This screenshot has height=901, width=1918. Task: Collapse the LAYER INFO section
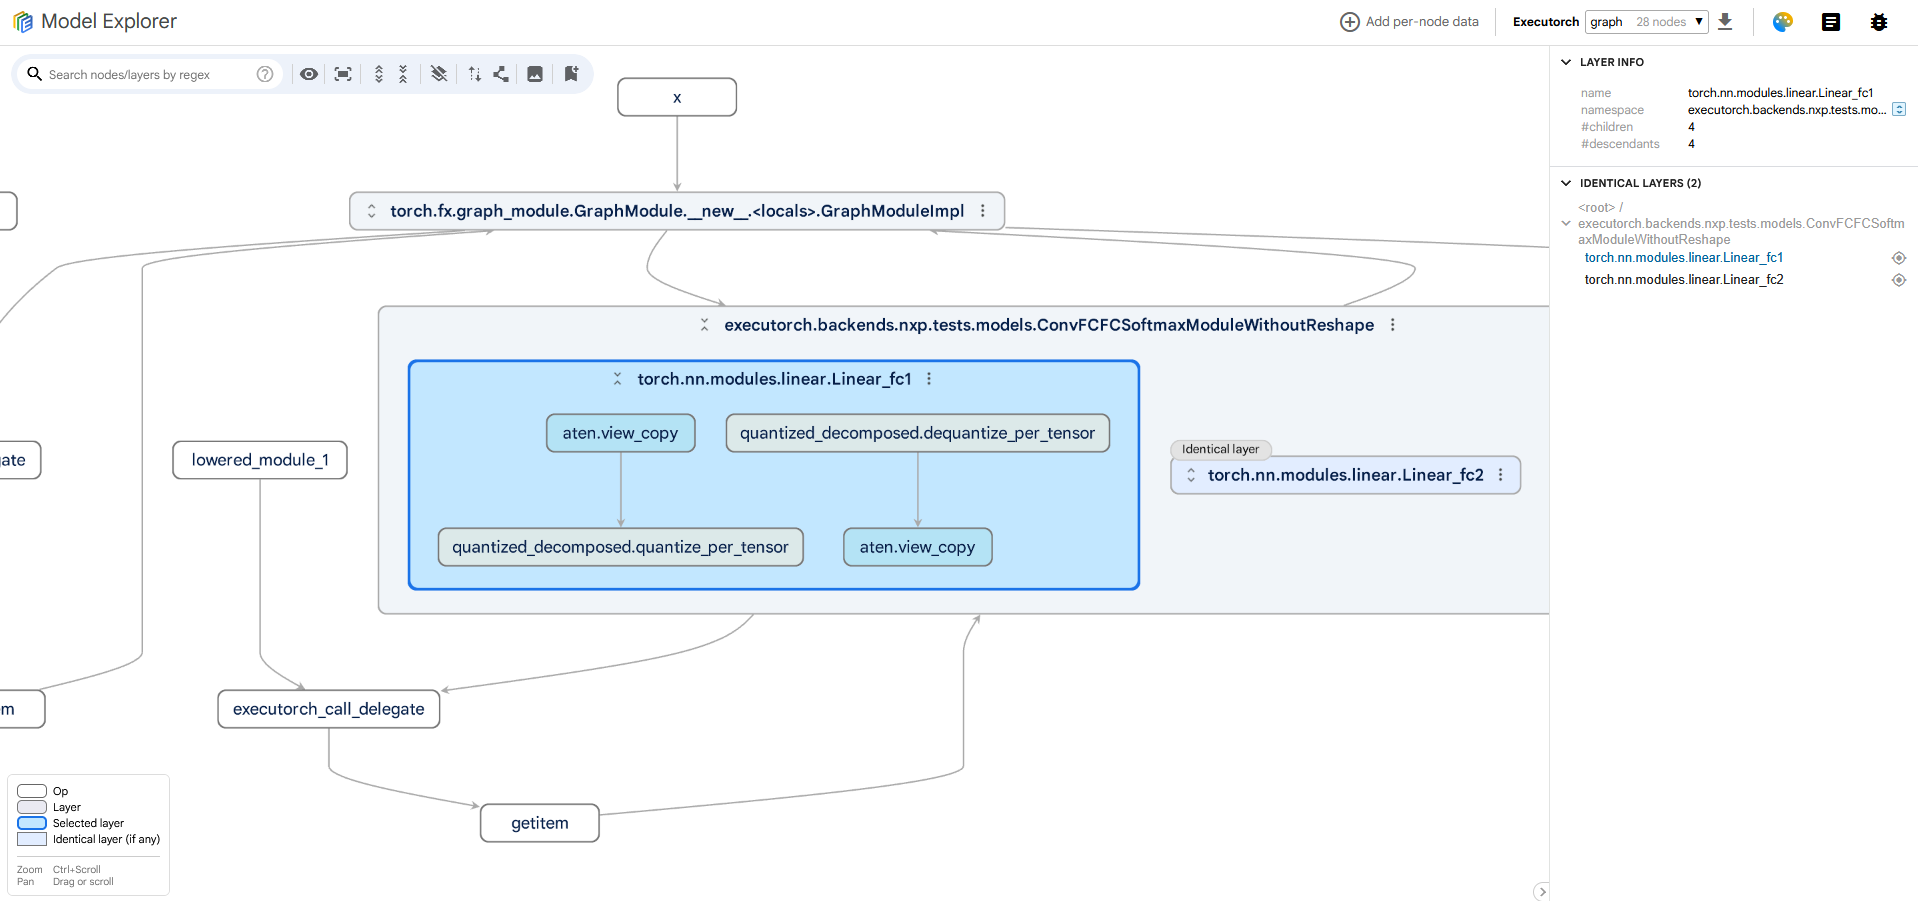point(1566,62)
